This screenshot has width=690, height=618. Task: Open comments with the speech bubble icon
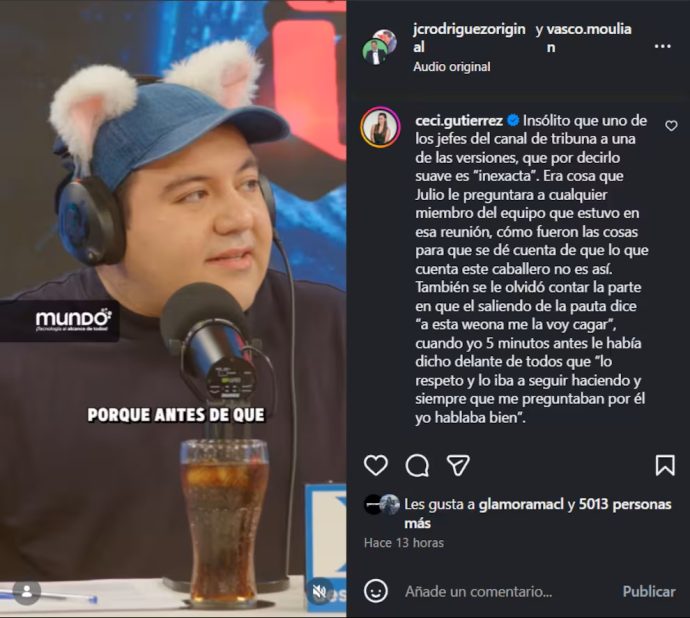click(x=417, y=465)
